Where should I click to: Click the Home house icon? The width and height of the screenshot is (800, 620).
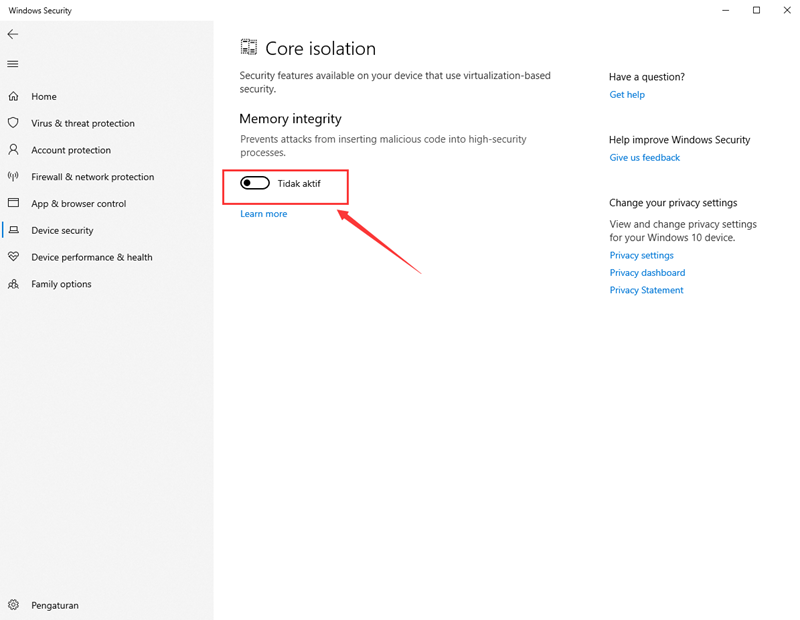click(13, 96)
